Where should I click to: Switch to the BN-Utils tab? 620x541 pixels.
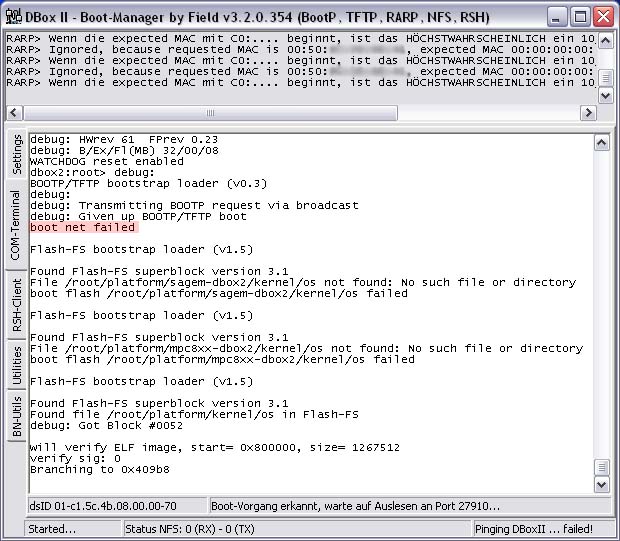coord(16,416)
